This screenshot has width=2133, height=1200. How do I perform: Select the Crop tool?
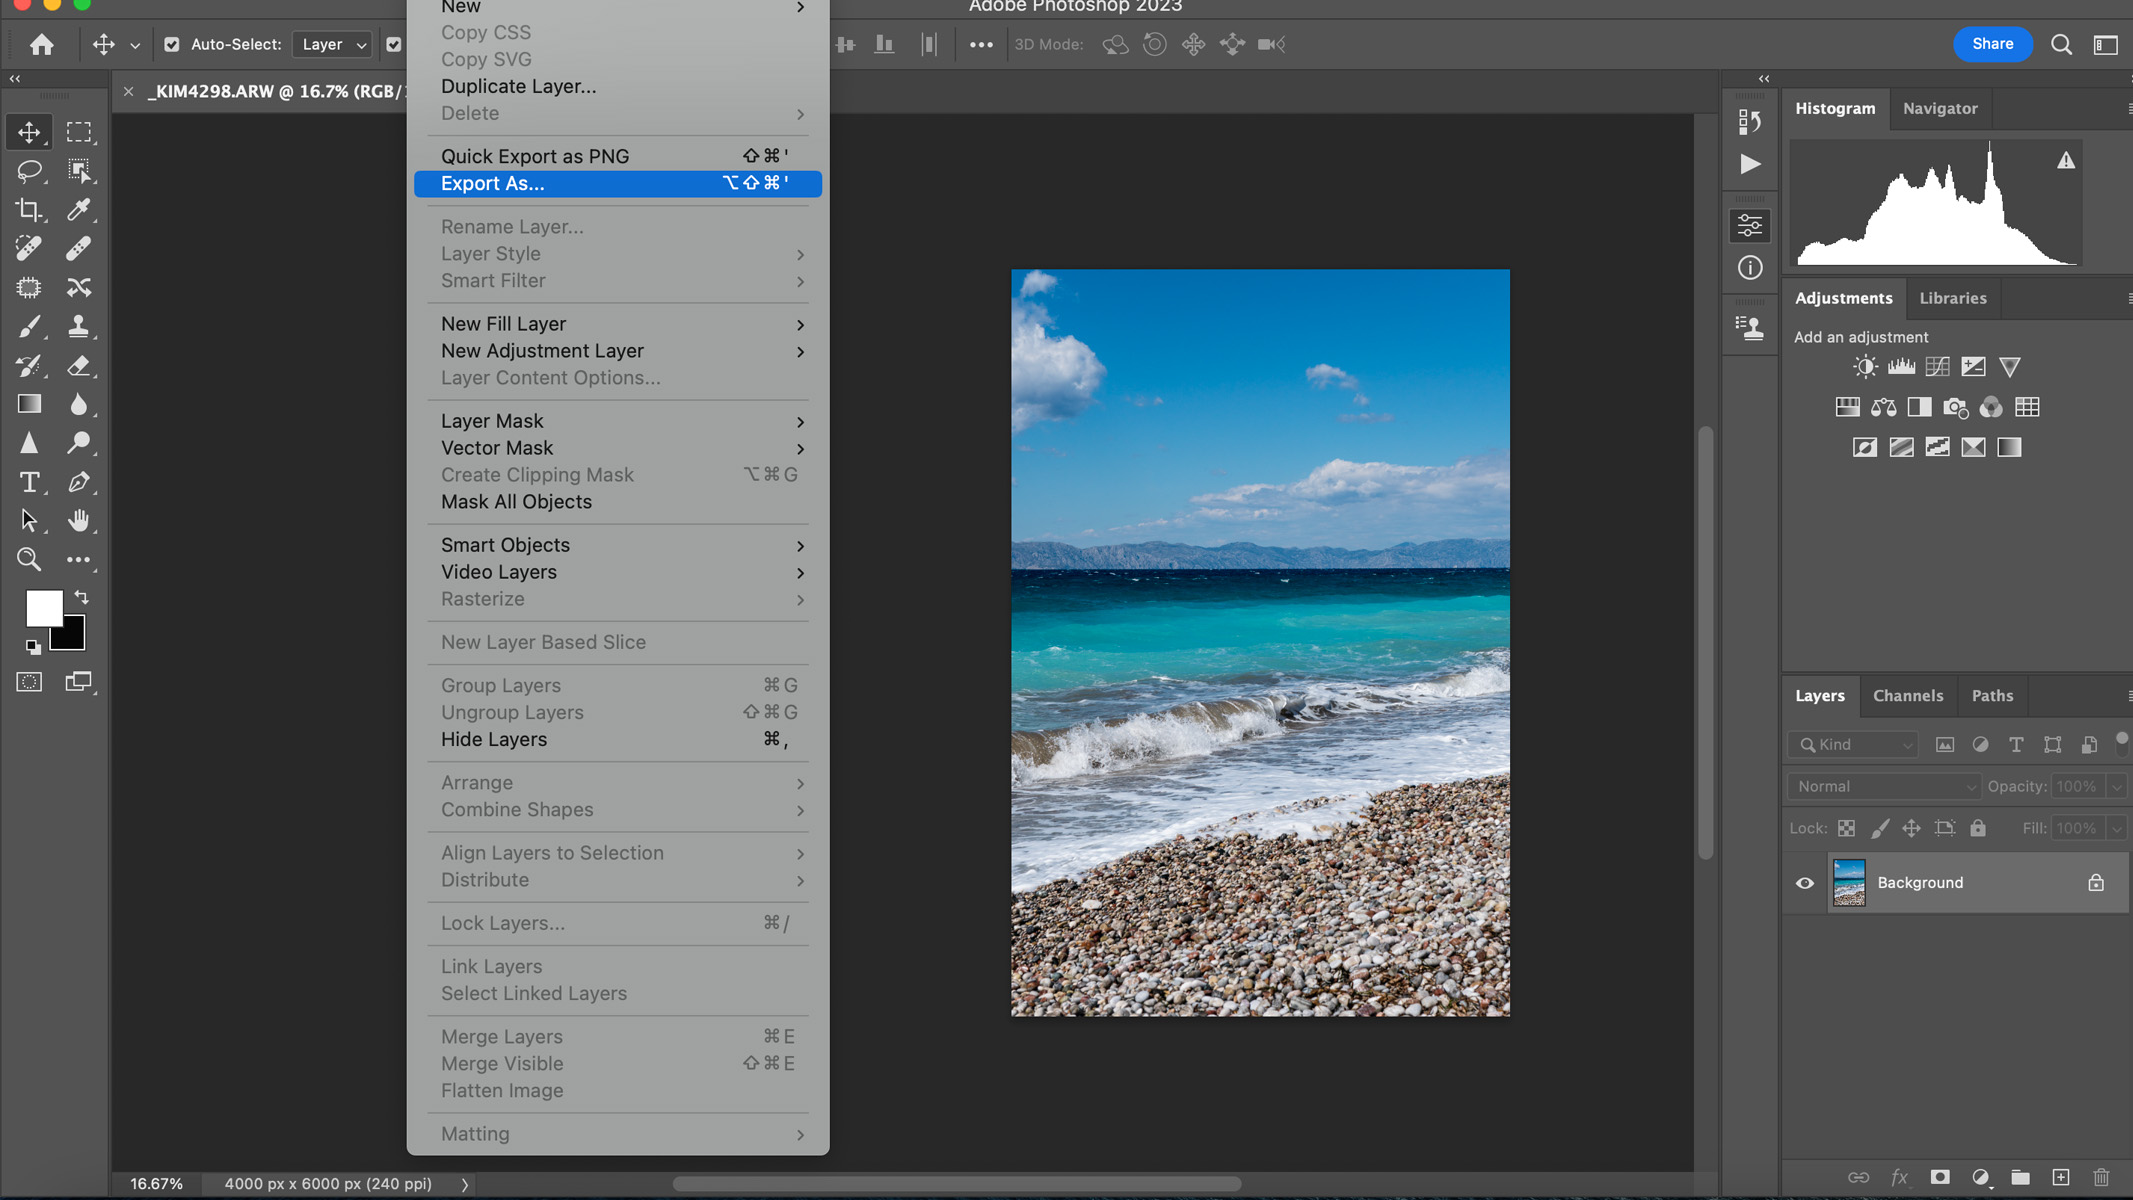[29, 209]
